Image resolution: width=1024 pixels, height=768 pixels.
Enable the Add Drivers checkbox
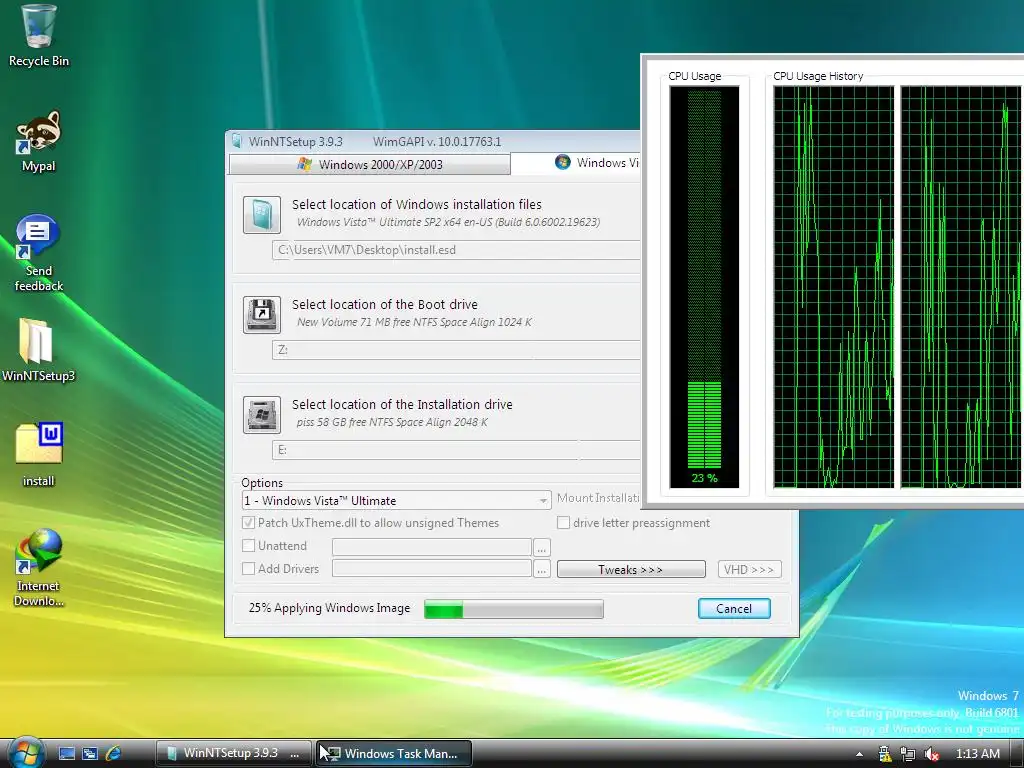(x=248, y=568)
